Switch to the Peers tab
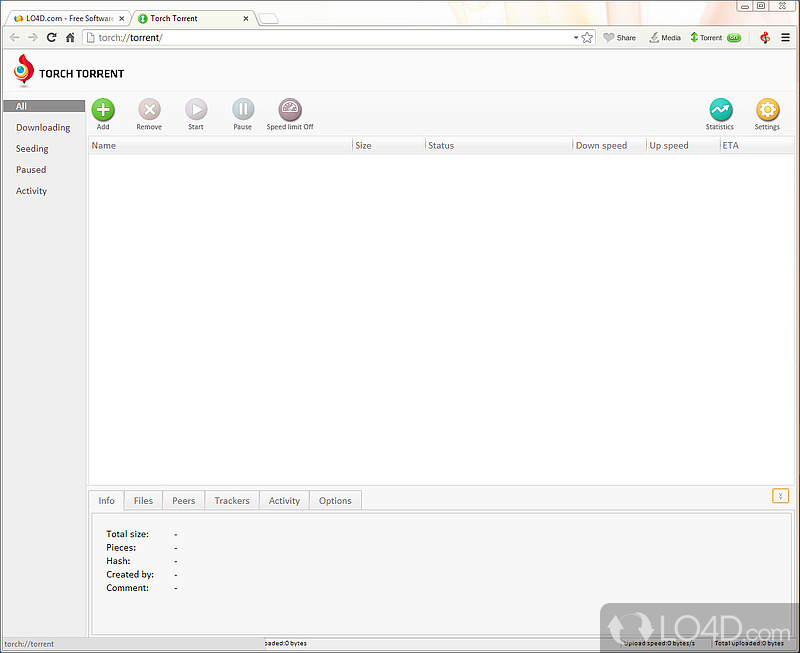The height and width of the screenshot is (653, 800). [x=184, y=500]
